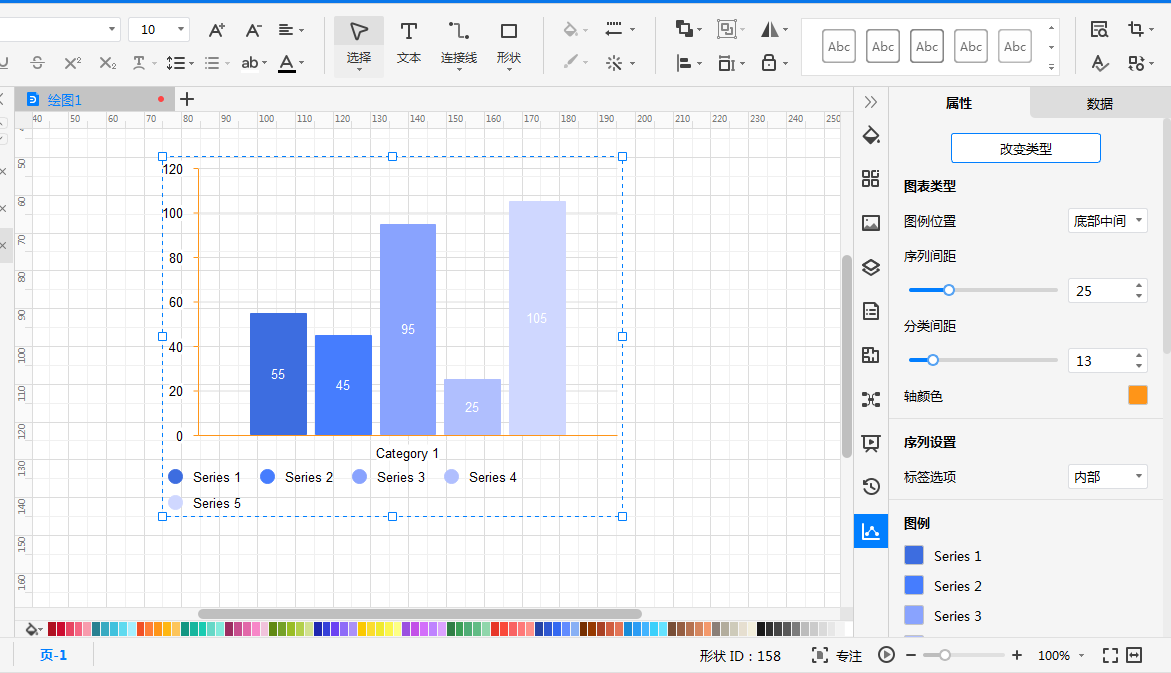Click the Category 1 axis label

tap(407, 453)
